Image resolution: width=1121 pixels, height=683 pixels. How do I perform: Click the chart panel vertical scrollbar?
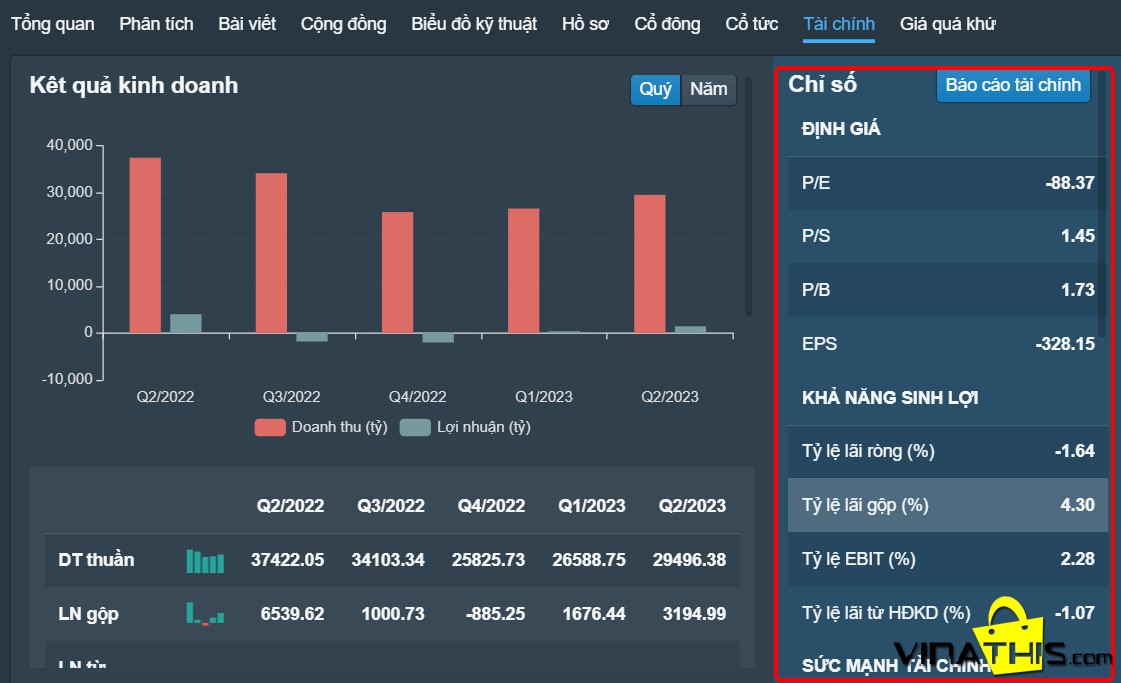pyautogui.click(x=749, y=195)
